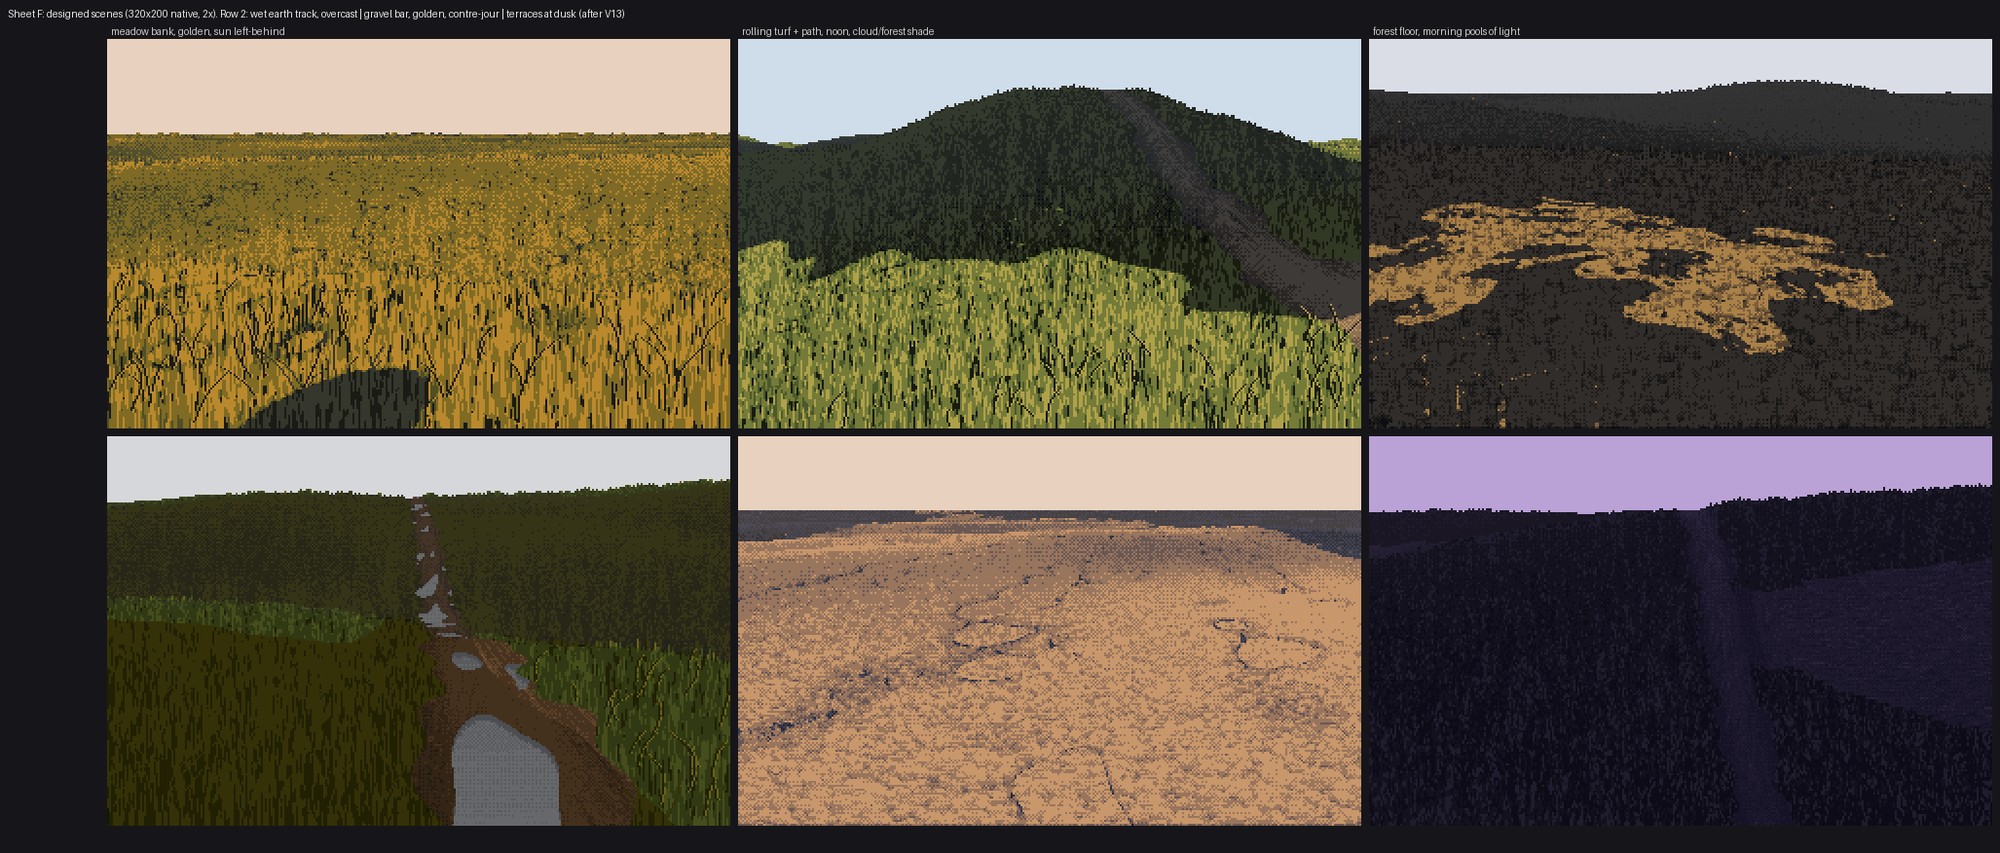Open the gravel bar contre-jour scene image
Viewport: 2000px width, 853px height.
click(x=1050, y=631)
